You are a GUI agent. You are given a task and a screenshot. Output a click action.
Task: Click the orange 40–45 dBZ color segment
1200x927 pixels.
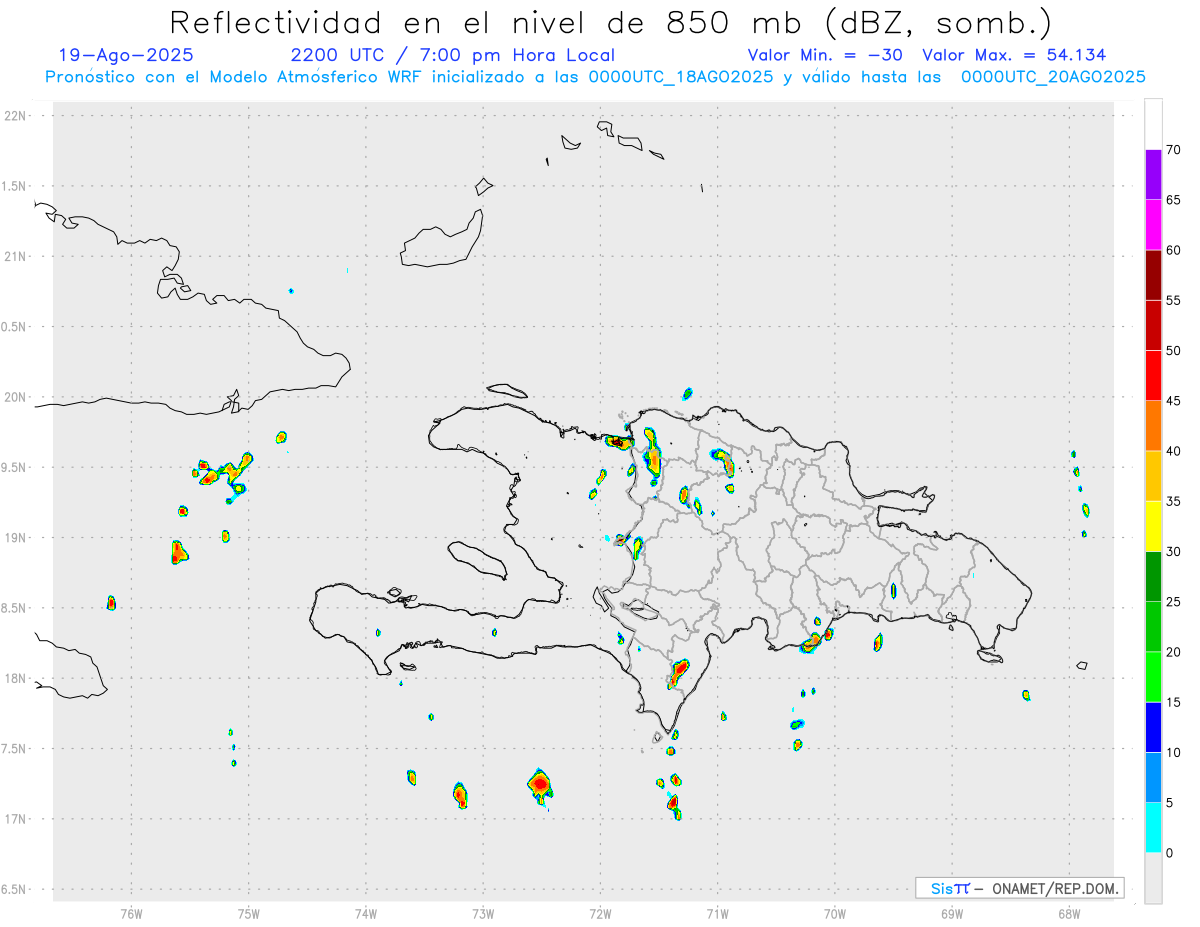(x=1153, y=426)
